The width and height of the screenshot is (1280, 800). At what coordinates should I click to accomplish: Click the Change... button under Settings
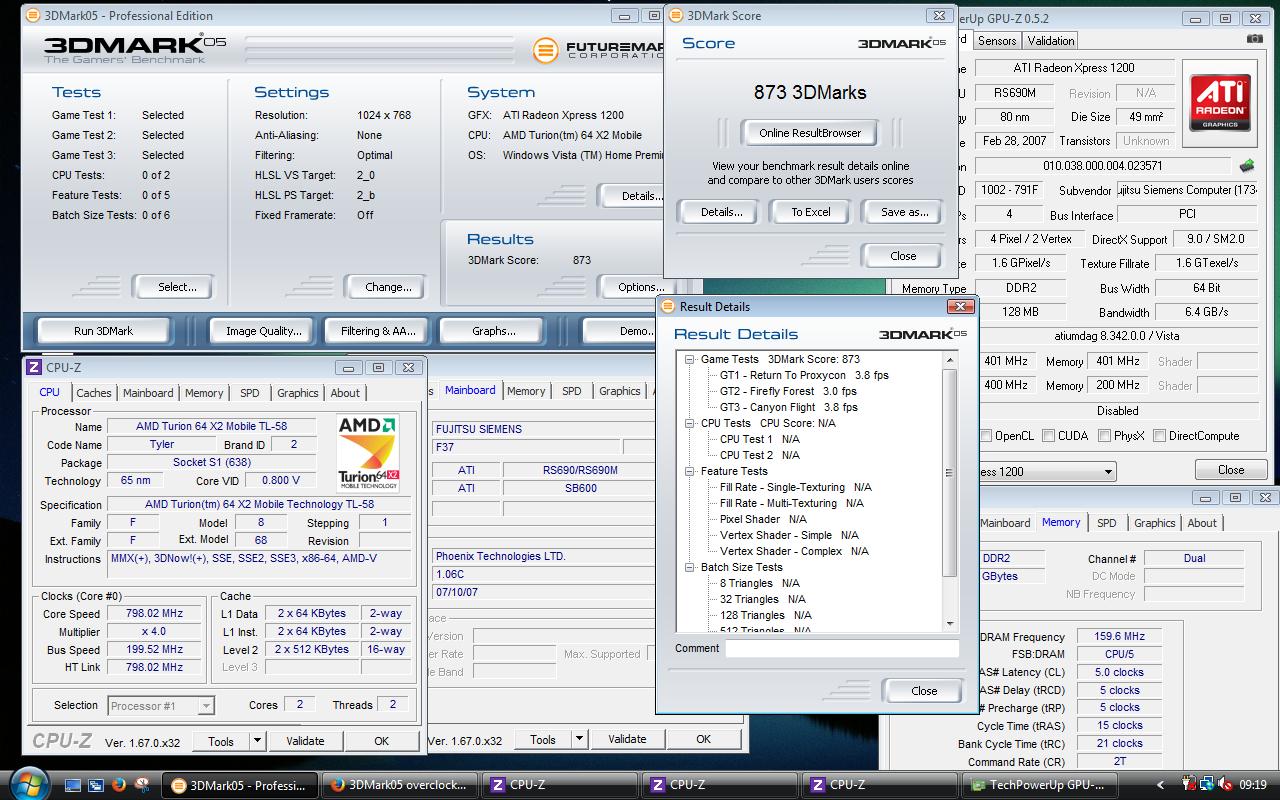point(388,287)
